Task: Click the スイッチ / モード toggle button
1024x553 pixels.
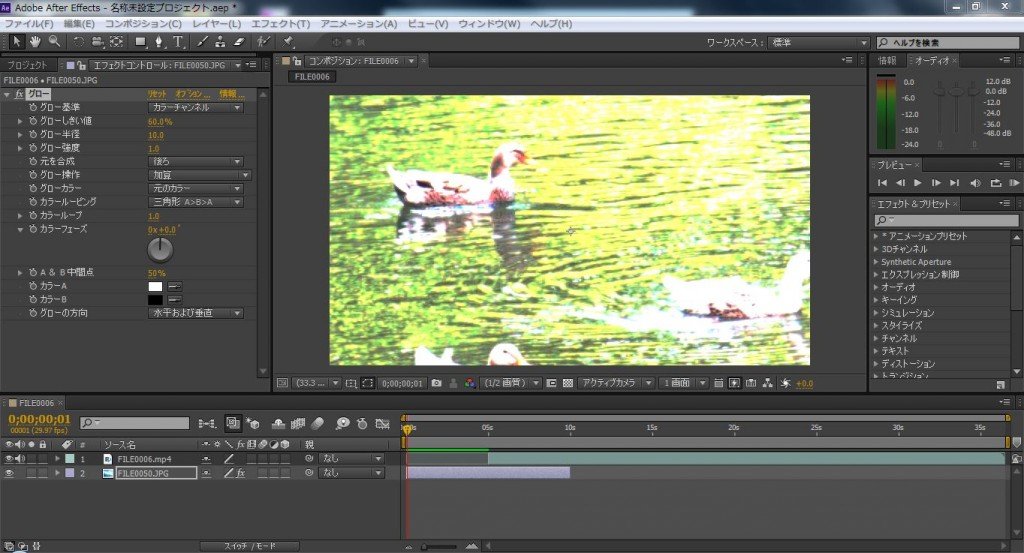Action: pyautogui.click(x=249, y=546)
